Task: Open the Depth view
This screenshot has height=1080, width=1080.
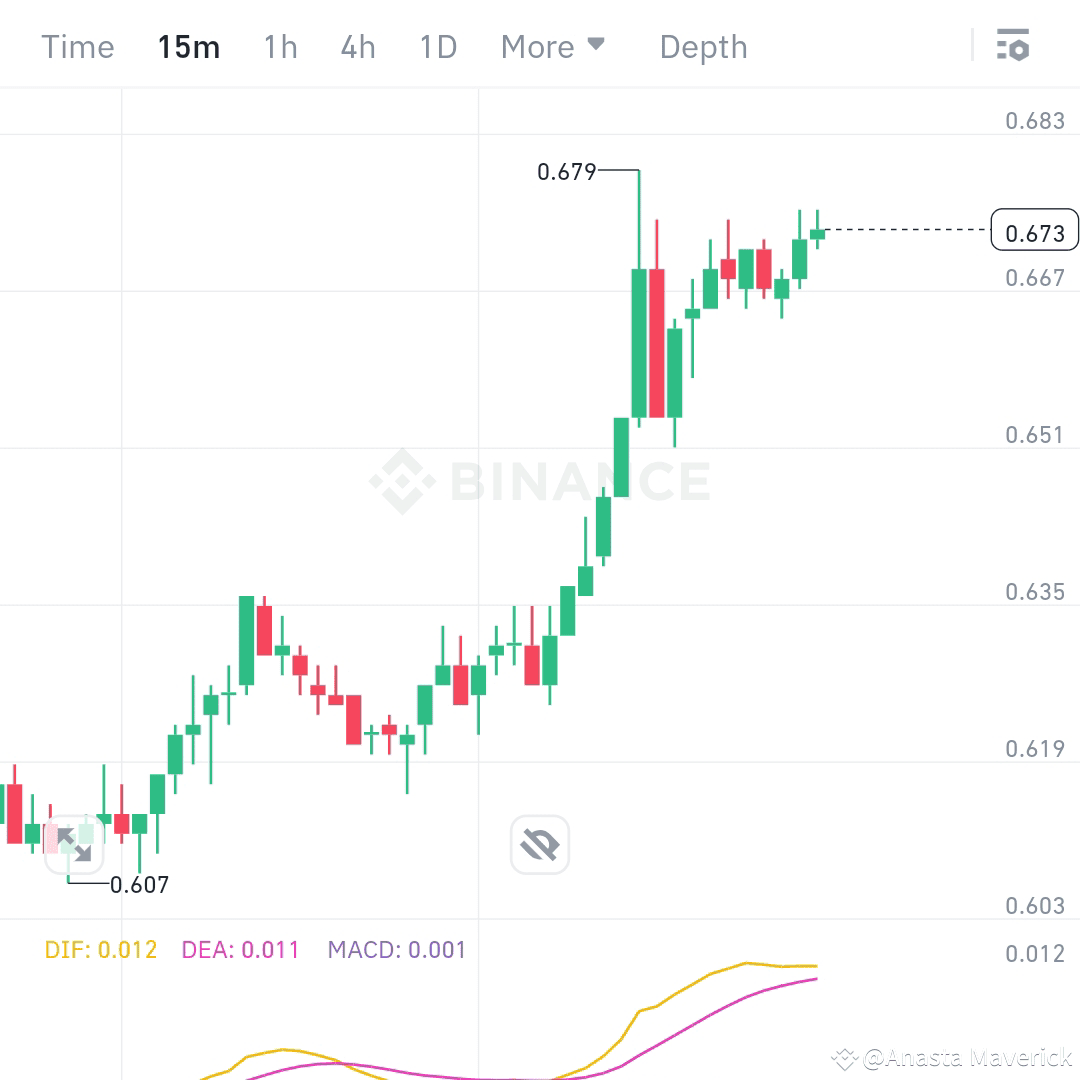Action: coord(703,46)
